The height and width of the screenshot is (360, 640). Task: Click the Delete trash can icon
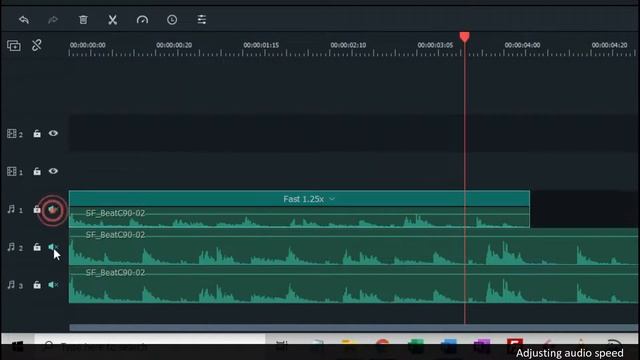83,20
